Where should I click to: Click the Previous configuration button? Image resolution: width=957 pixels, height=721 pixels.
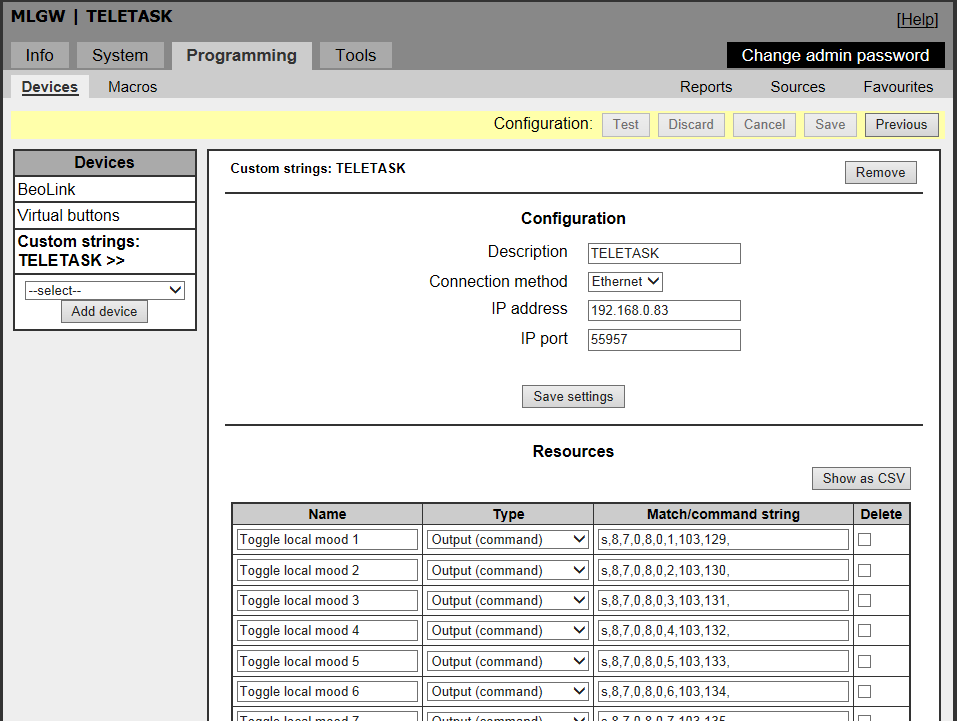tap(901, 125)
